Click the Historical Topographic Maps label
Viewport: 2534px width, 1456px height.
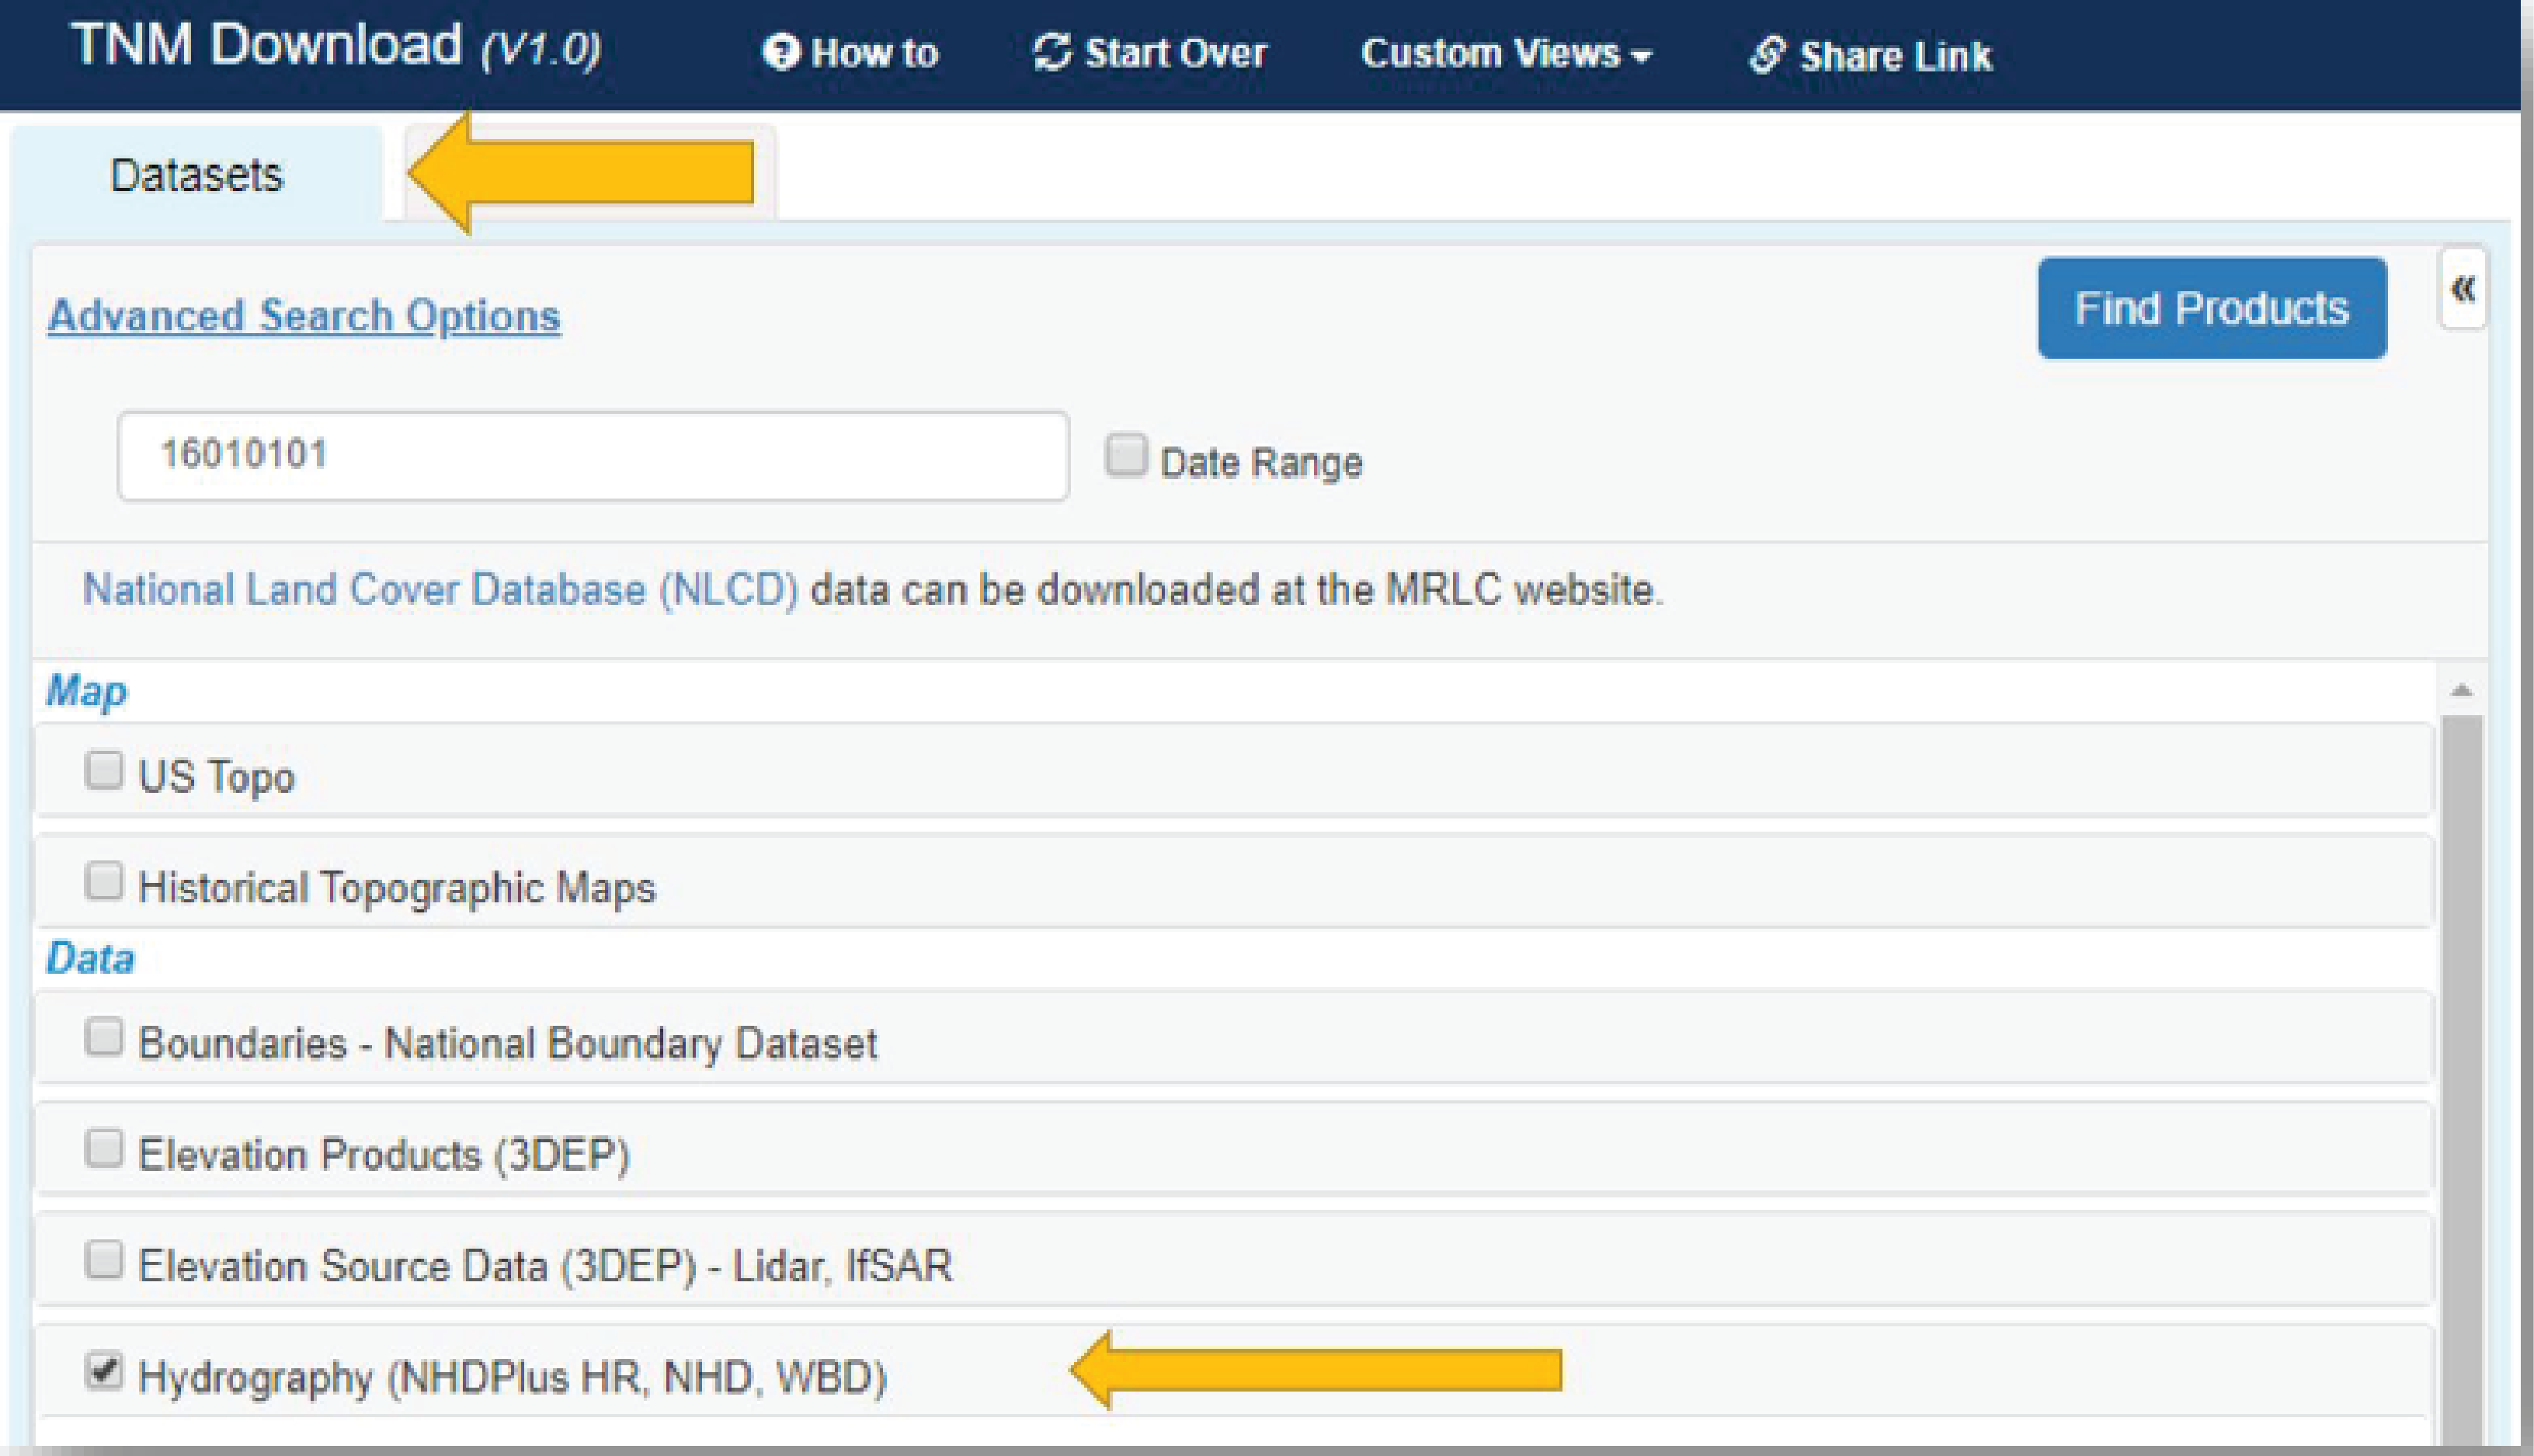[x=397, y=888]
